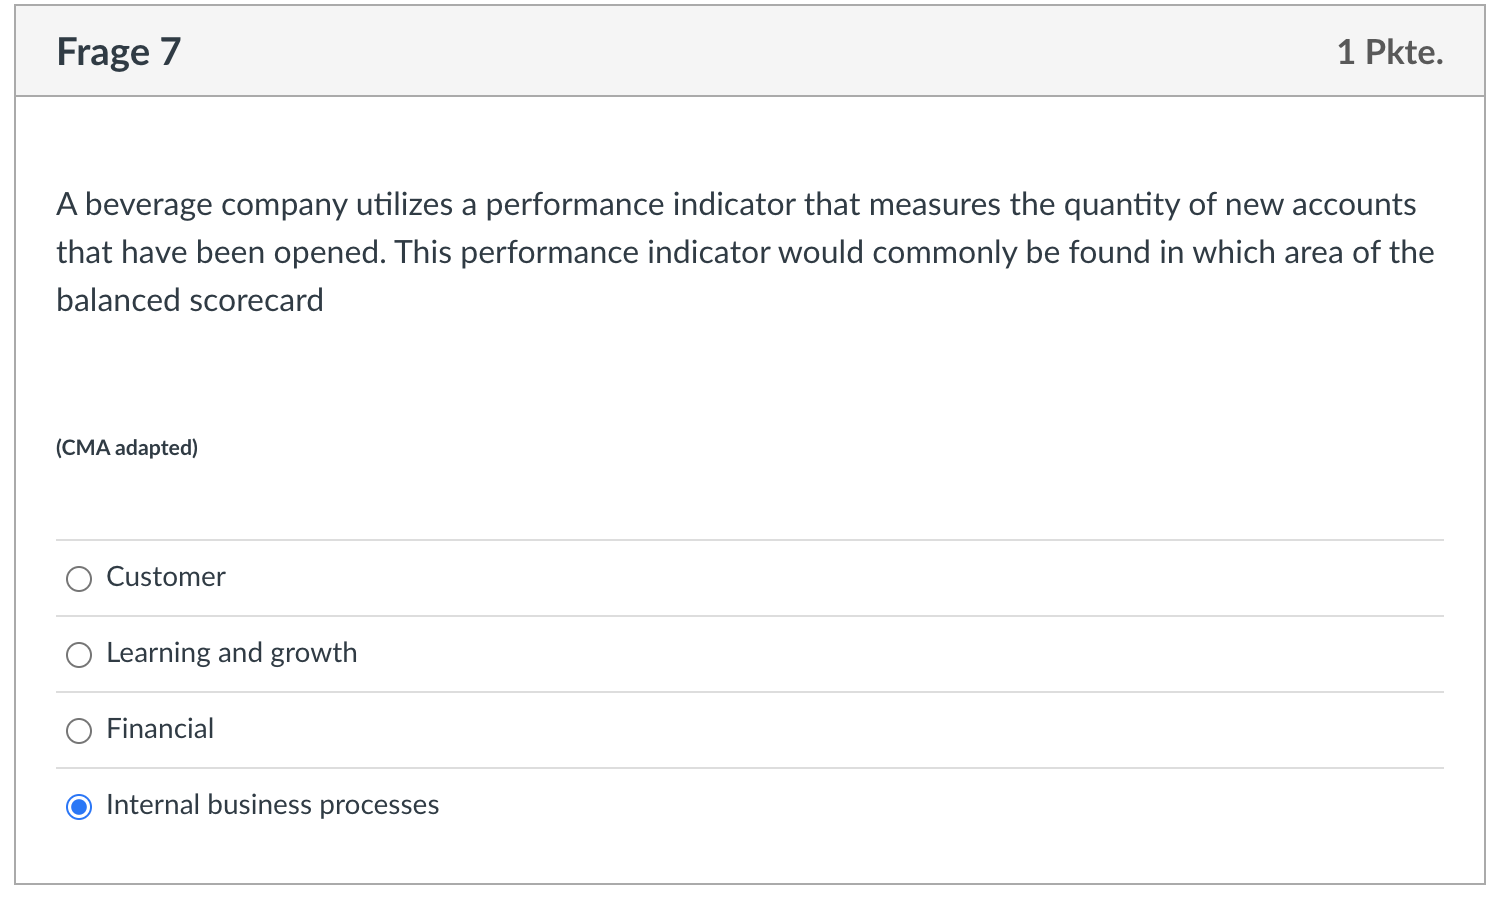Select the Internal business processes option
The width and height of the screenshot is (1500, 906).
pyautogui.click(x=79, y=807)
